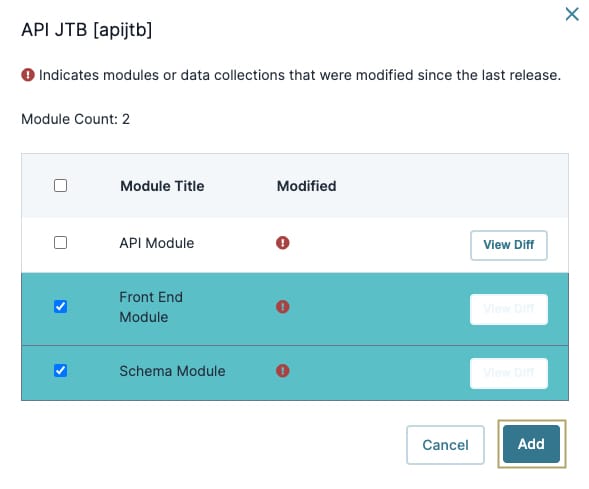Click the Modified column header
Image resolution: width=589 pixels, height=489 pixels.
[x=307, y=186]
